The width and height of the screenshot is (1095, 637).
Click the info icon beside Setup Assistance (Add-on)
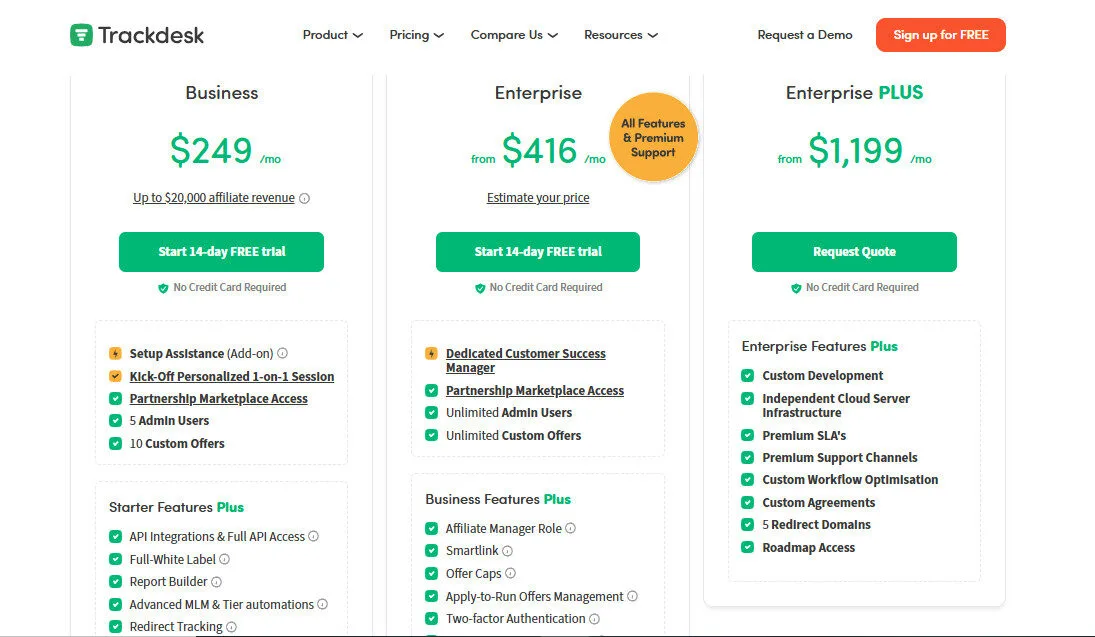[x=281, y=353]
